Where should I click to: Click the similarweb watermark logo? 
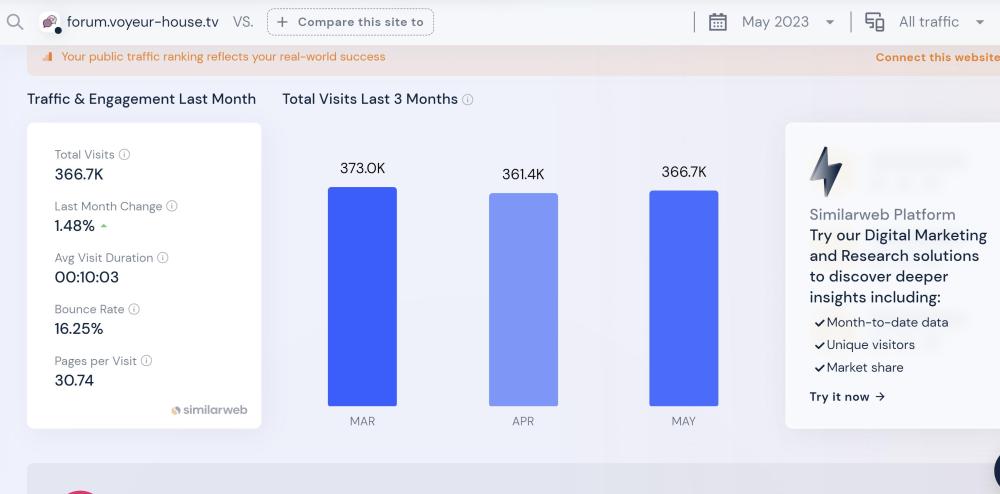209,410
